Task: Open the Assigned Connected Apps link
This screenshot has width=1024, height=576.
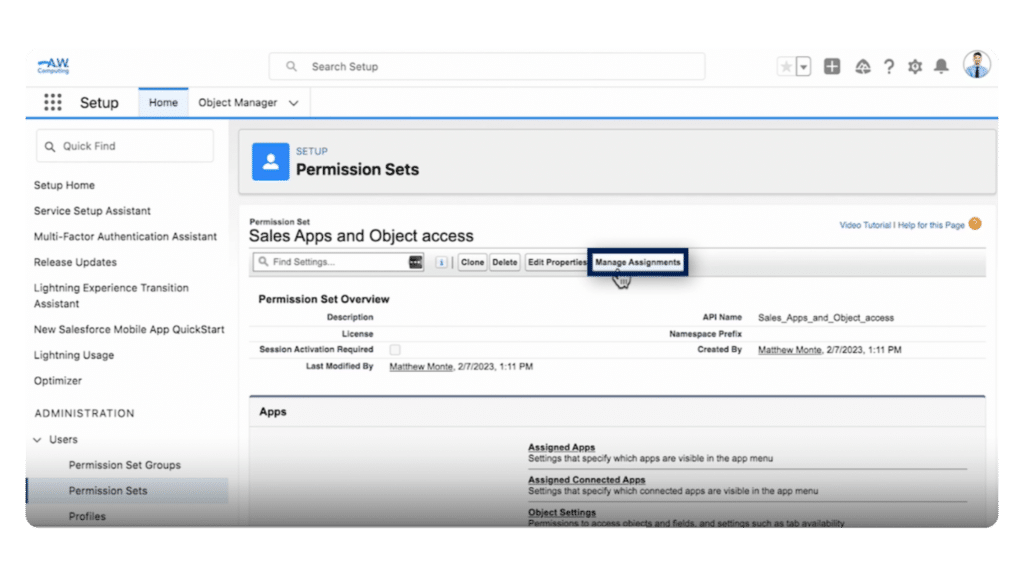Action: [x=585, y=479]
